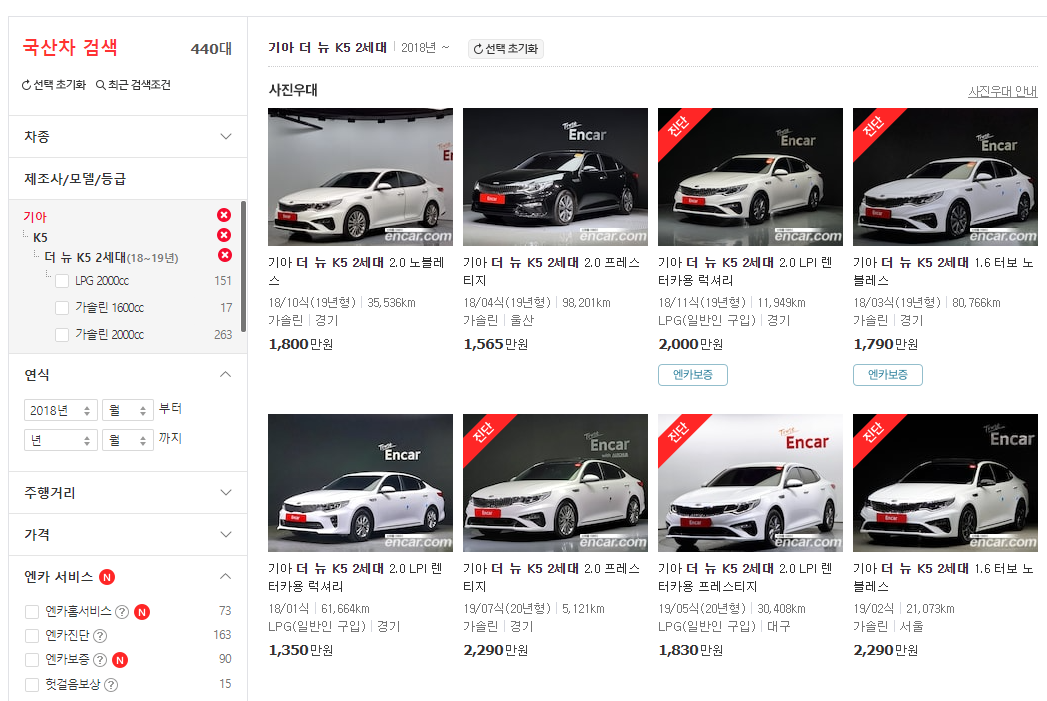Open the 2018년 start year dropdown
Image resolution: width=1047 pixels, height=701 pixels.
(x=61, y=410)
